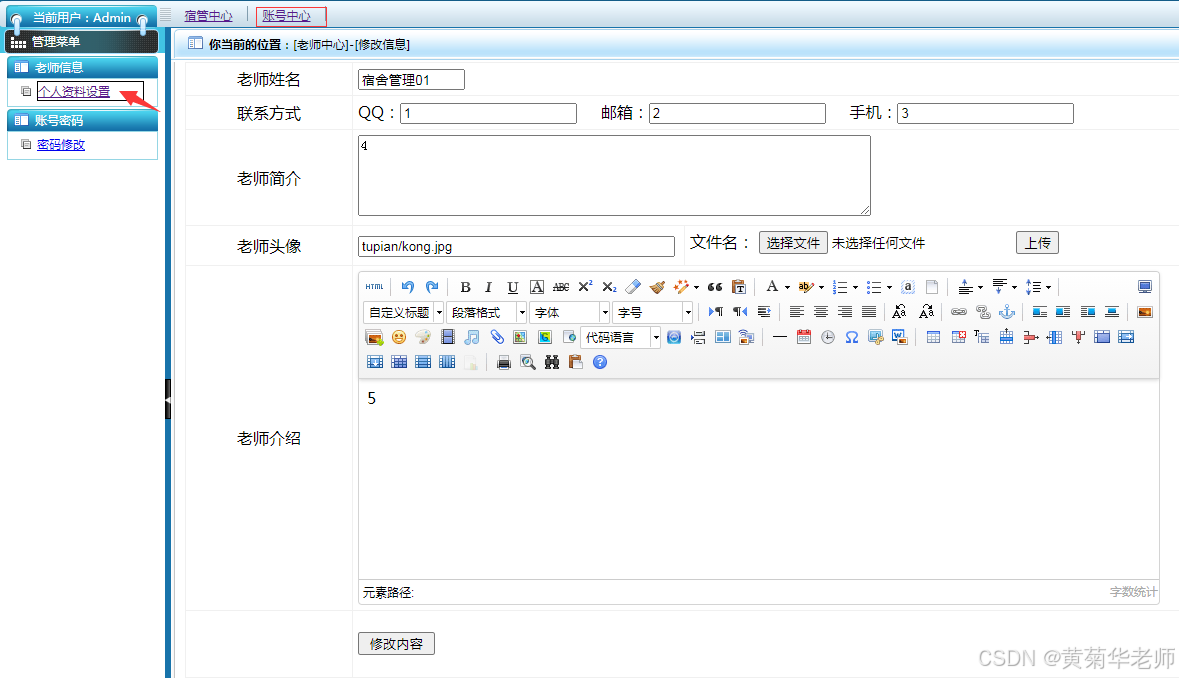Open the 密码修改 link
Screen dimensions: 1179x678
tap(59, 144)
